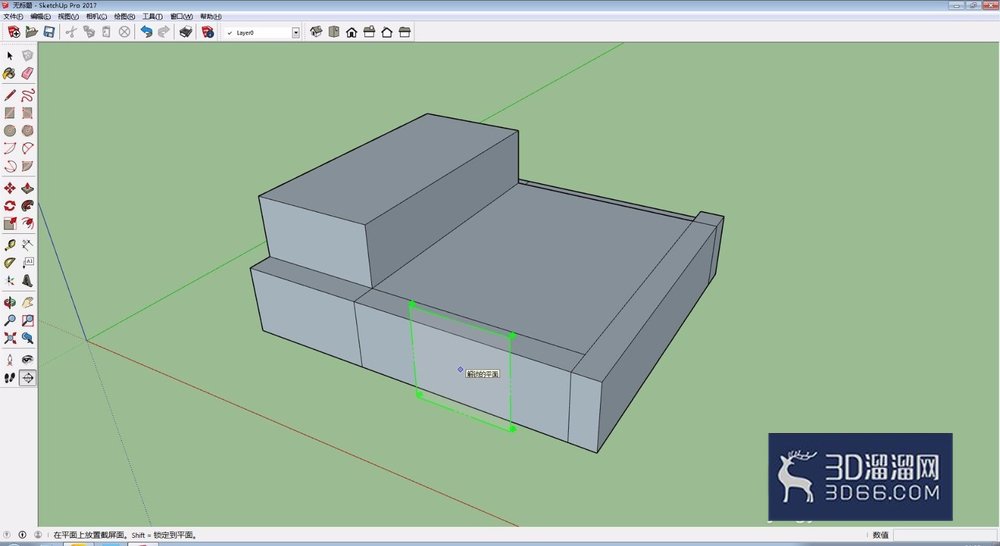1000x546 pixels.
Task: Open the 工具(T) Tools menu
Action: pyautogui.click(x=152, y=17)
